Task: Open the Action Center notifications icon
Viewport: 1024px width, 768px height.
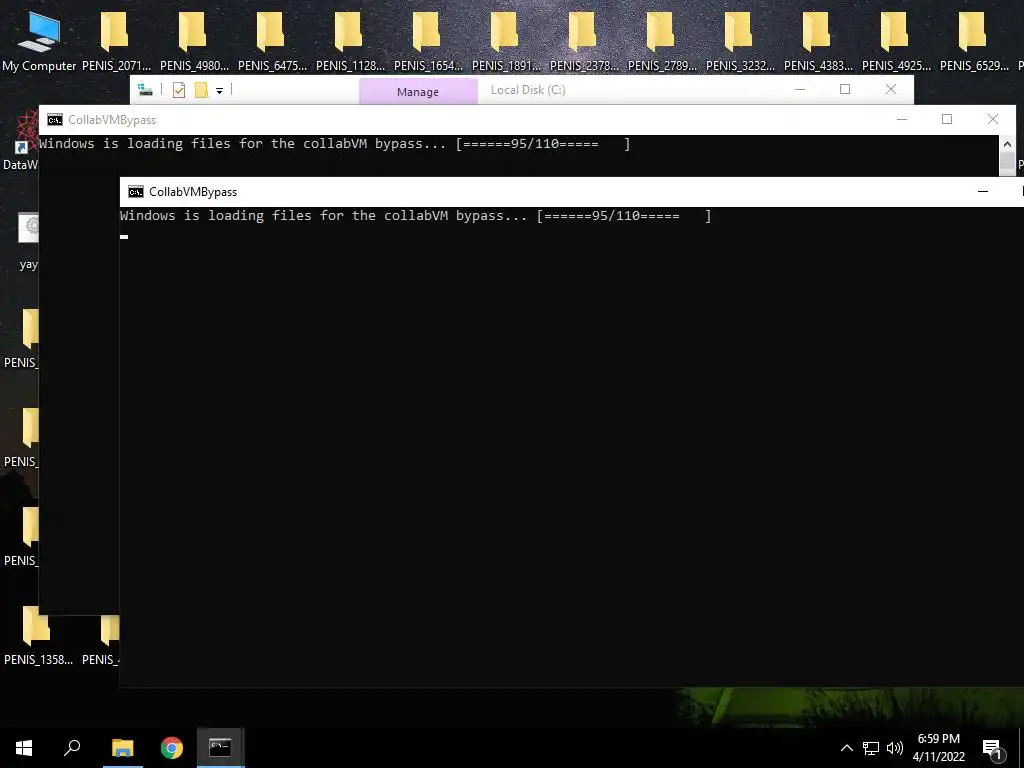Action: pyautogui.click(x=993, y=748)
